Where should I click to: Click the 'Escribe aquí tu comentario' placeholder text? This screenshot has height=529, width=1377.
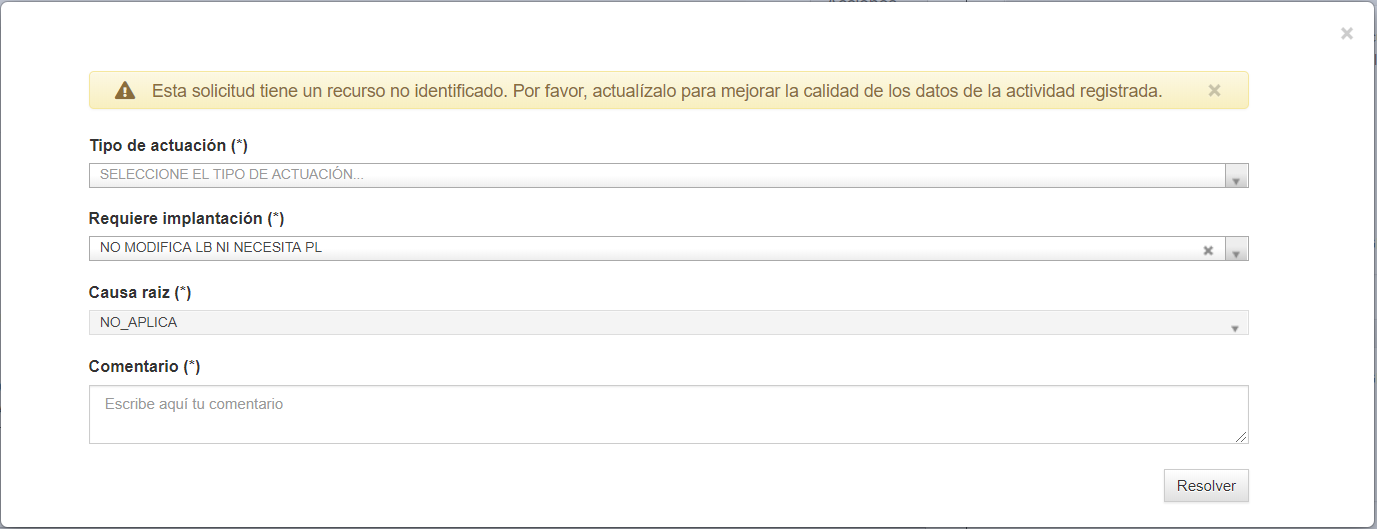coord(194,405)
